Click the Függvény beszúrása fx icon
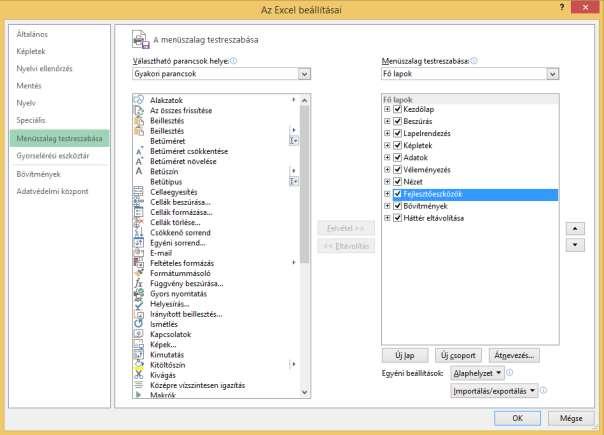Screen dimensions: 604x435 [x=138, y=283]
